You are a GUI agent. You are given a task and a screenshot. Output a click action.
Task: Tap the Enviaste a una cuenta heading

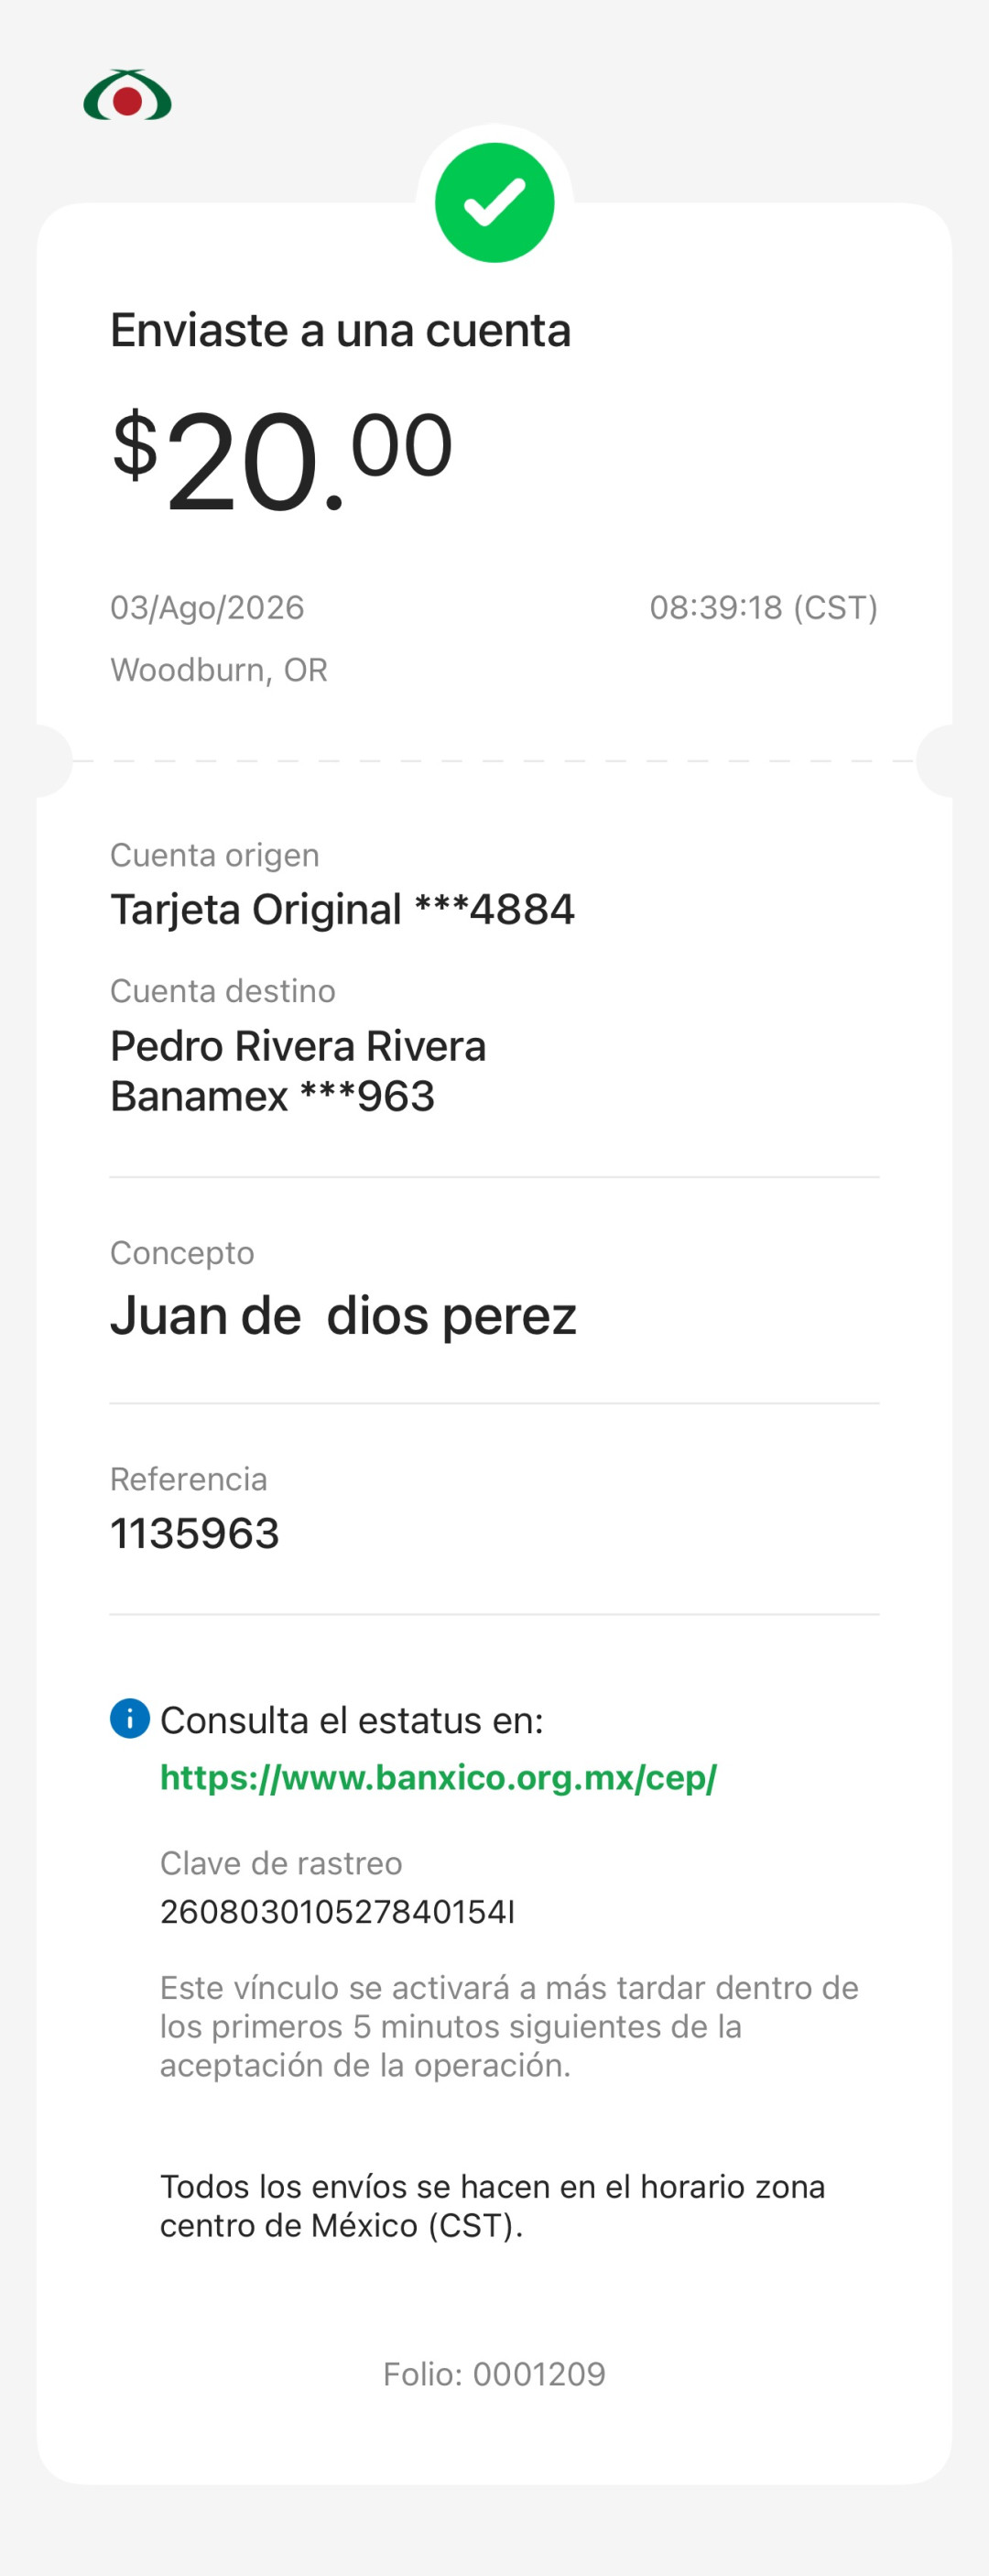[340, 330]
